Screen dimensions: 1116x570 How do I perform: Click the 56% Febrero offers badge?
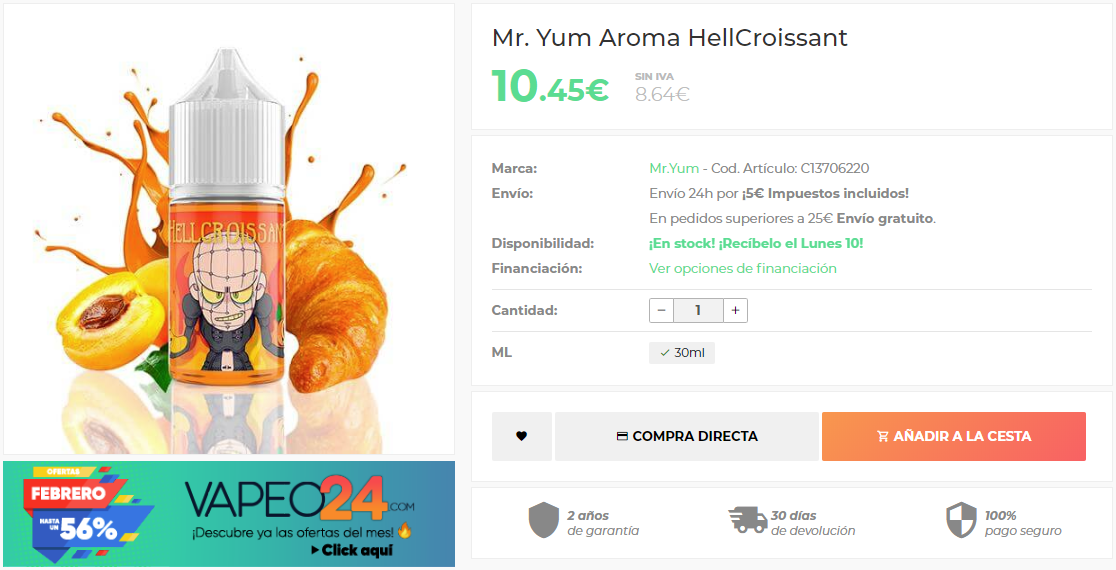coord(78,512)
